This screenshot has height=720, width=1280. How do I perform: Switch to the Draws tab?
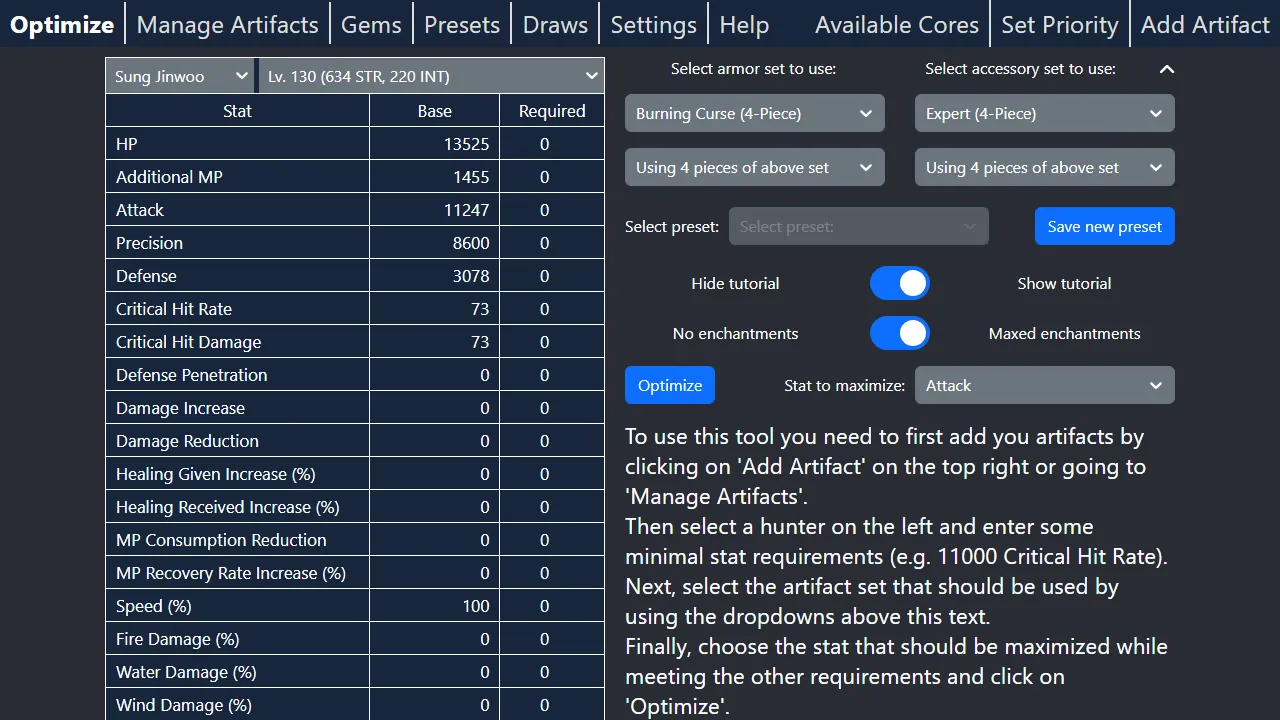coord(554,23)
